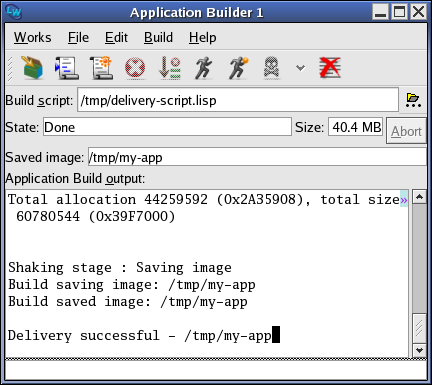Open the Help menu
The image size is (432, 385).
[x=203, y=37]
